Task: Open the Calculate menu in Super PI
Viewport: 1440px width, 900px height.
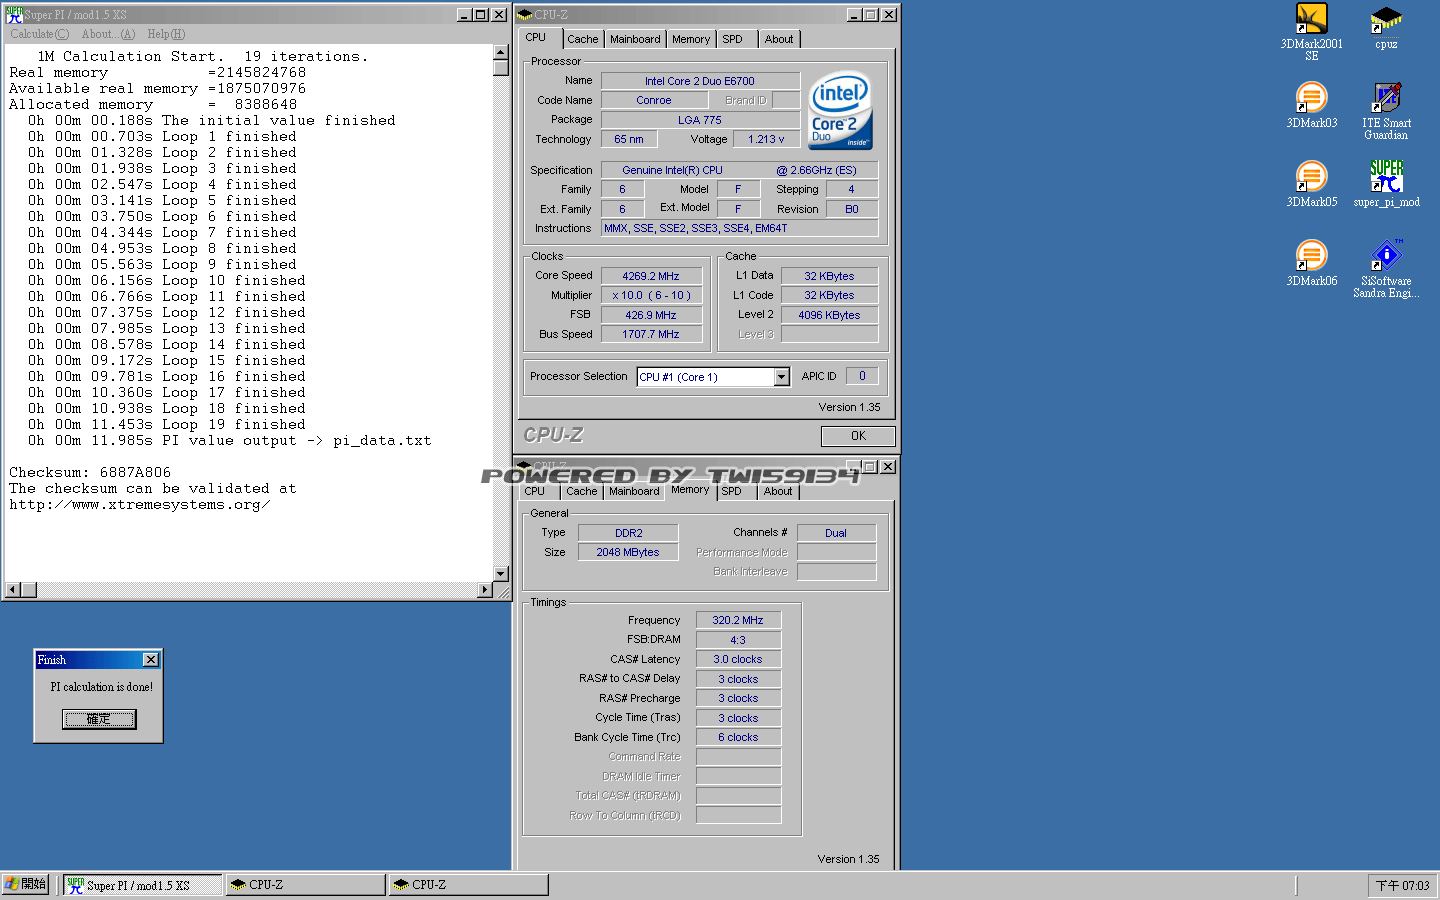Action: pyautogui.click(x=40, y=34)
